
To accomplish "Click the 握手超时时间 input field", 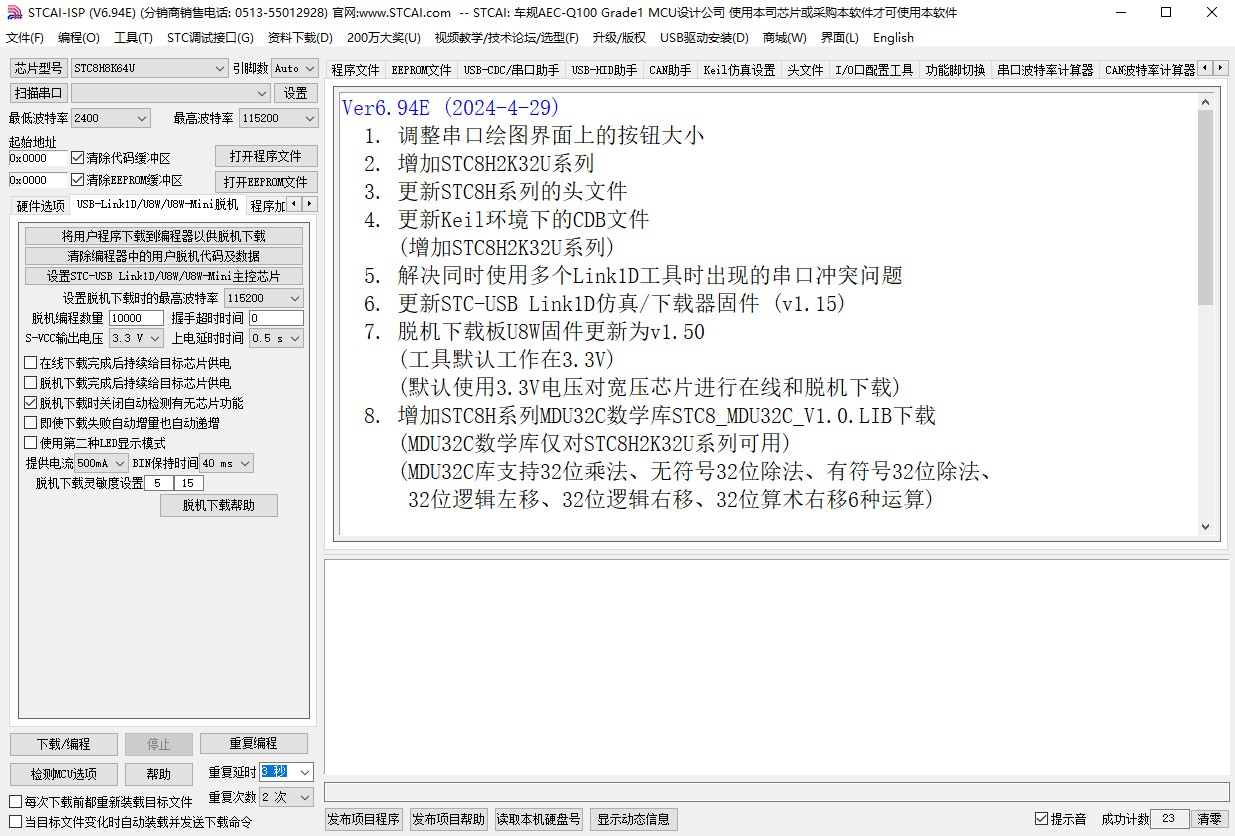I will (276, 318).
